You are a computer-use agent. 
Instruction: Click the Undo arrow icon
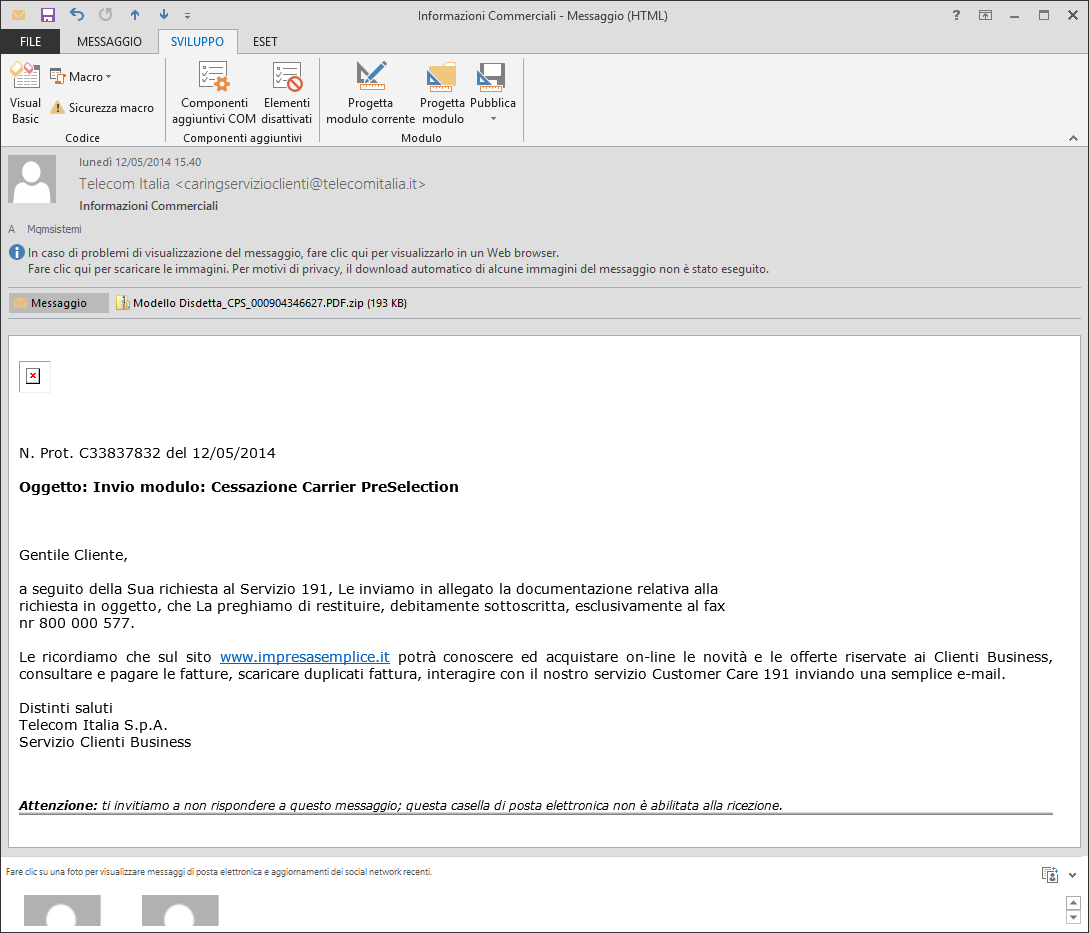coord(77,15)
